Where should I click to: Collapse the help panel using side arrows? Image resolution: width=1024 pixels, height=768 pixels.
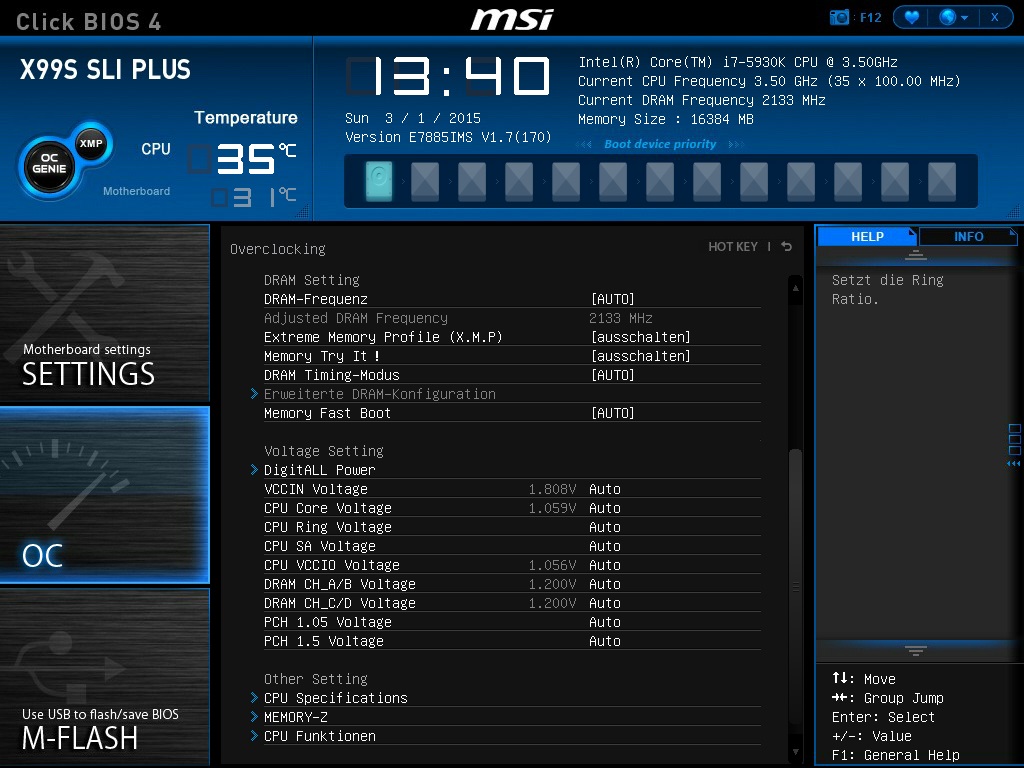[x=1014, y=464]
